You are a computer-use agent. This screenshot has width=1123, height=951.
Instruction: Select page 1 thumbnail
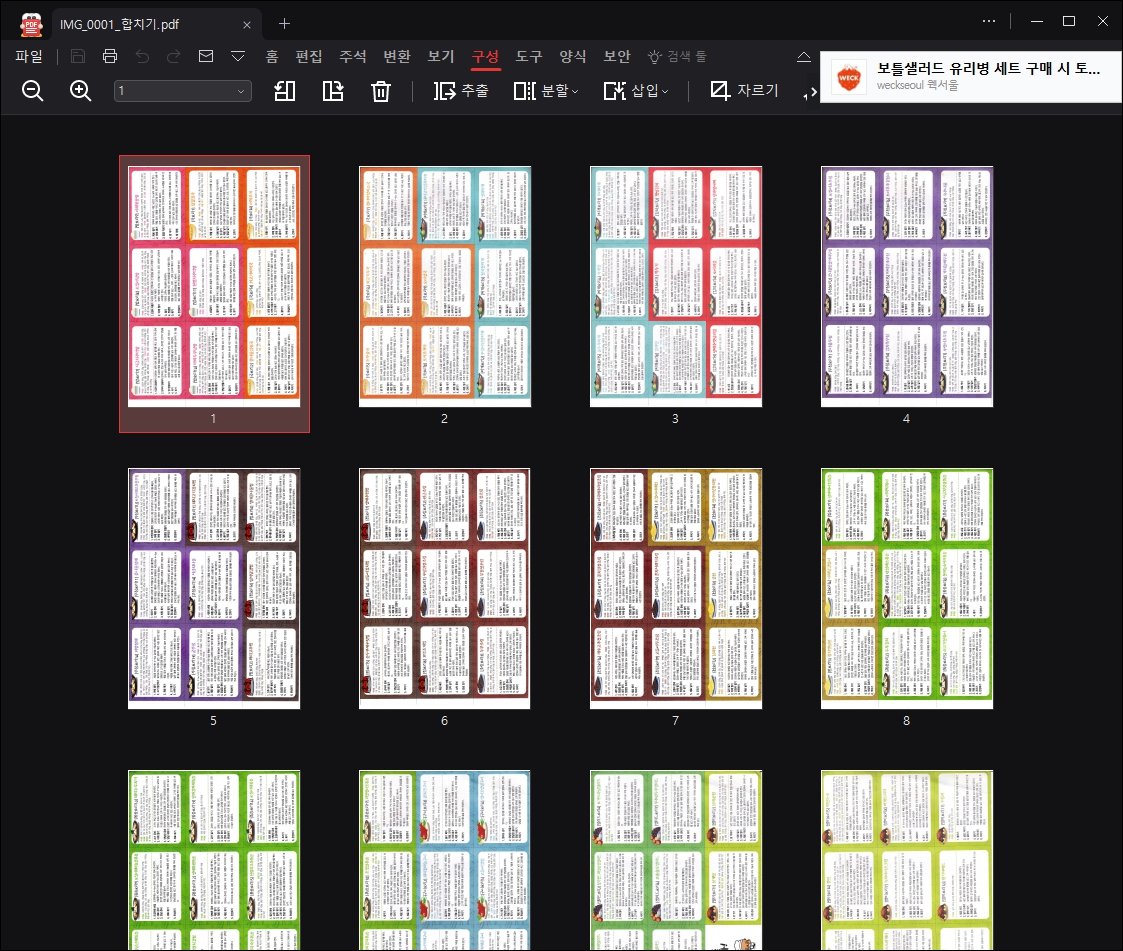click(214, 286)
